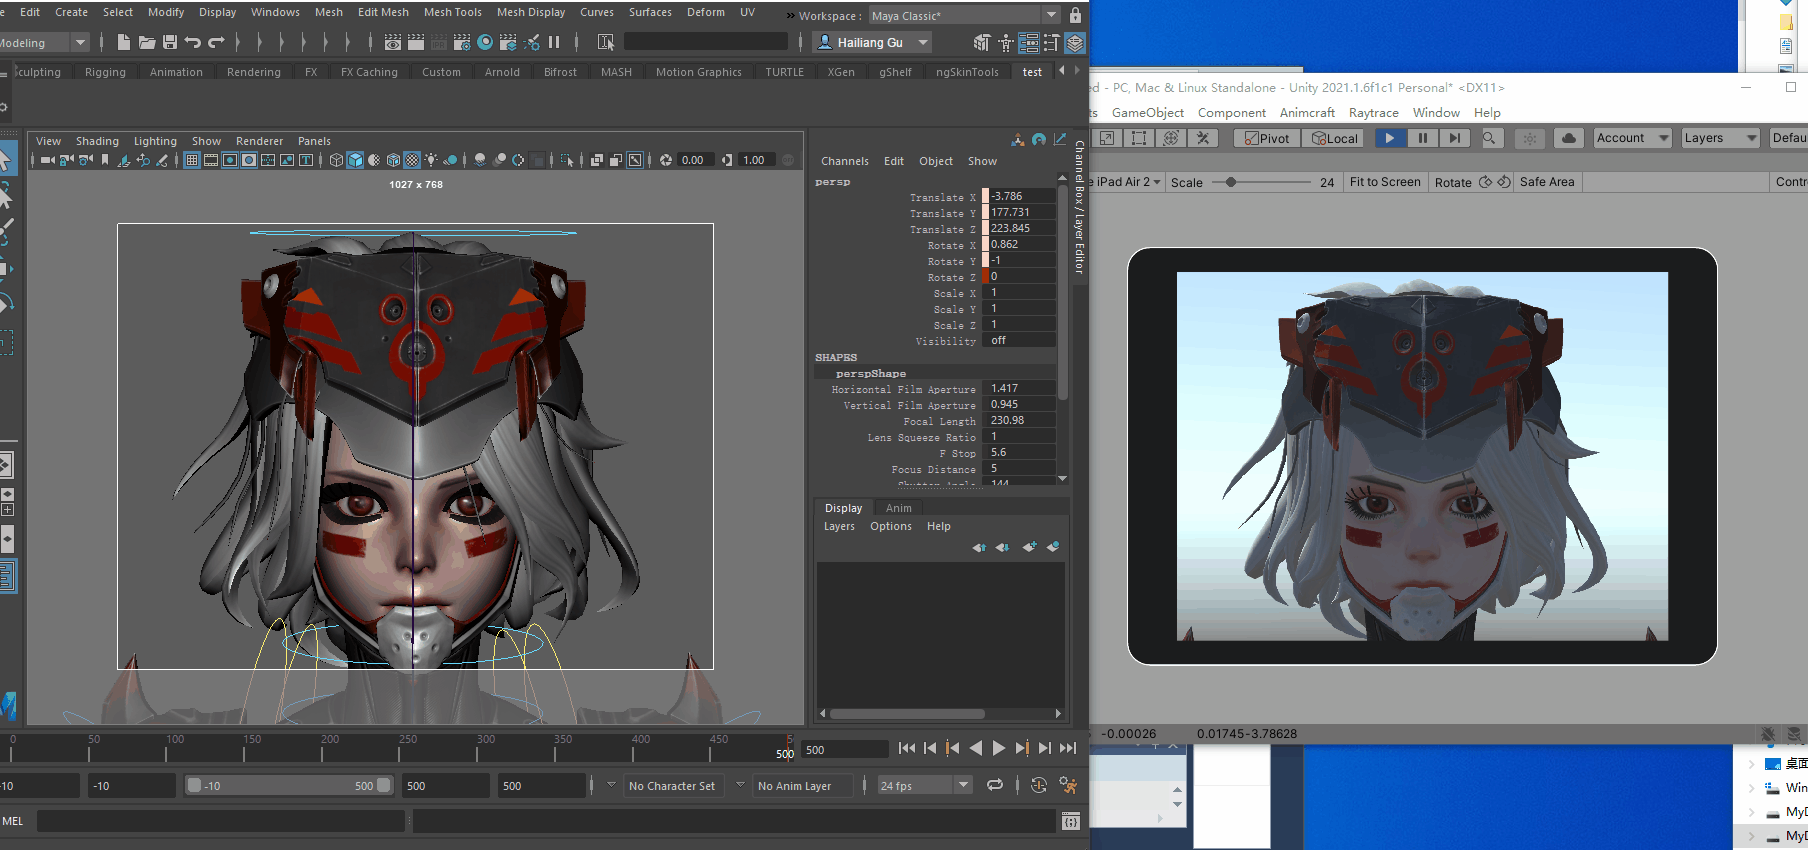Click the Unity cloud services icon
The height and width of the screenshot is (850, 1808).
tap(1568, 138)
